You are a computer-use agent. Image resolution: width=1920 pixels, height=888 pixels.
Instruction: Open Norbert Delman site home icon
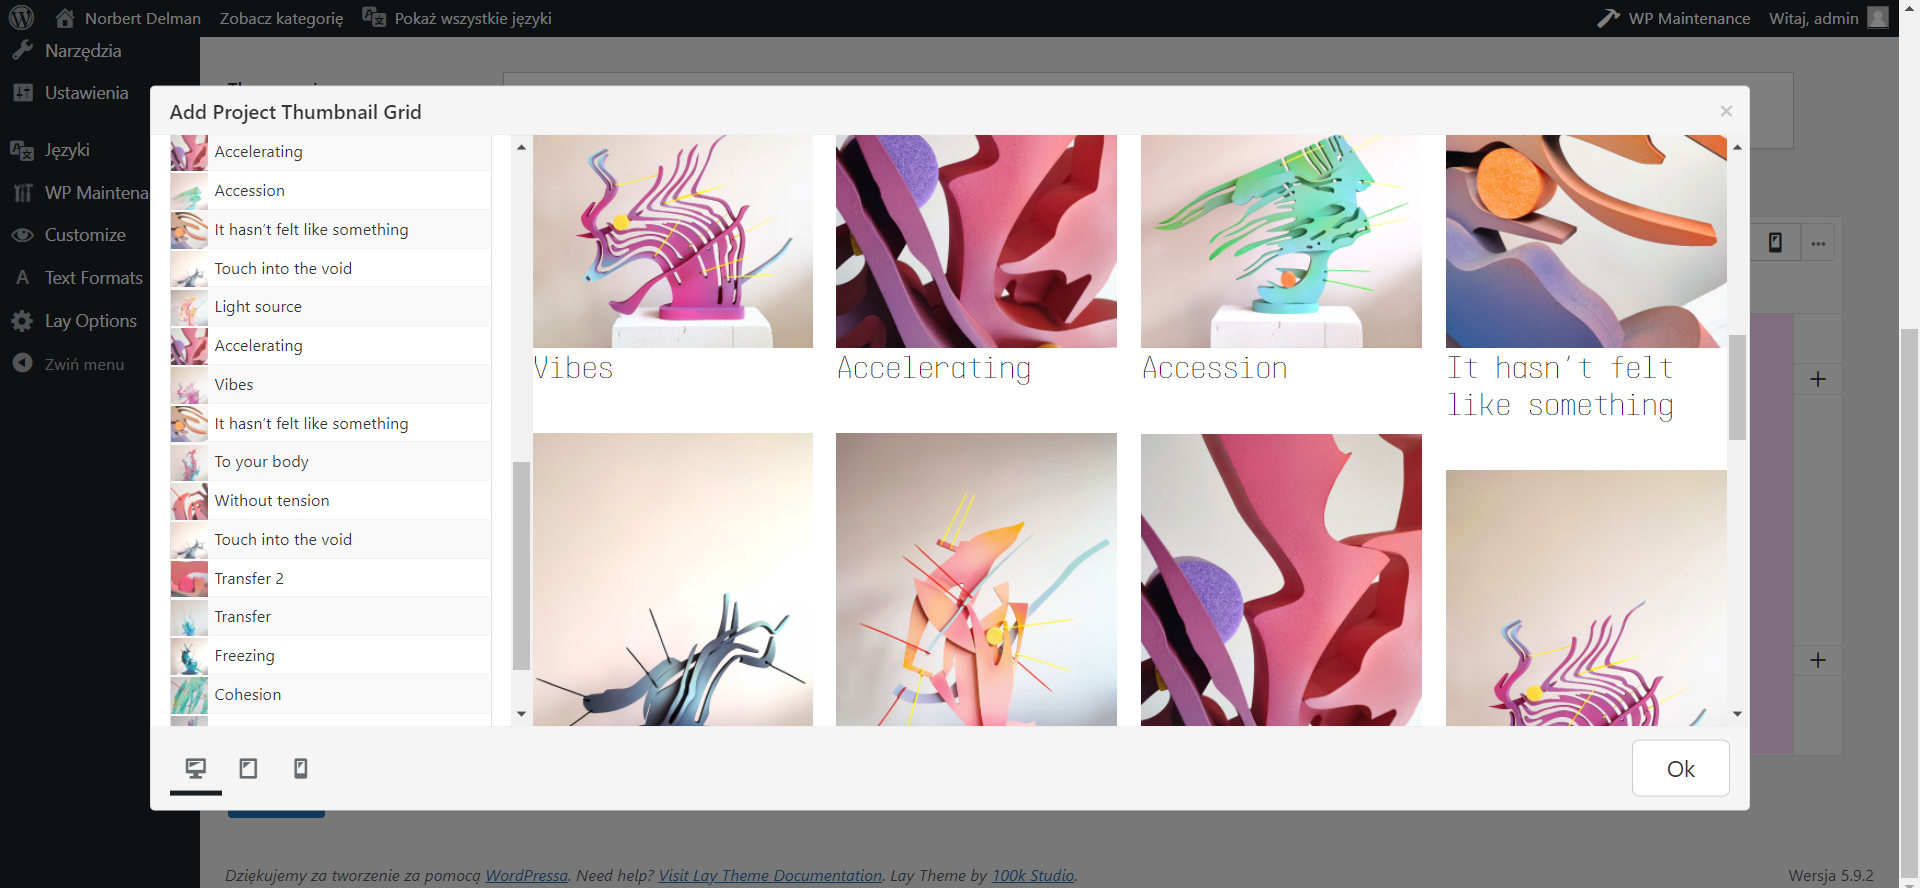pyautogui.click(x=65, y=18)
